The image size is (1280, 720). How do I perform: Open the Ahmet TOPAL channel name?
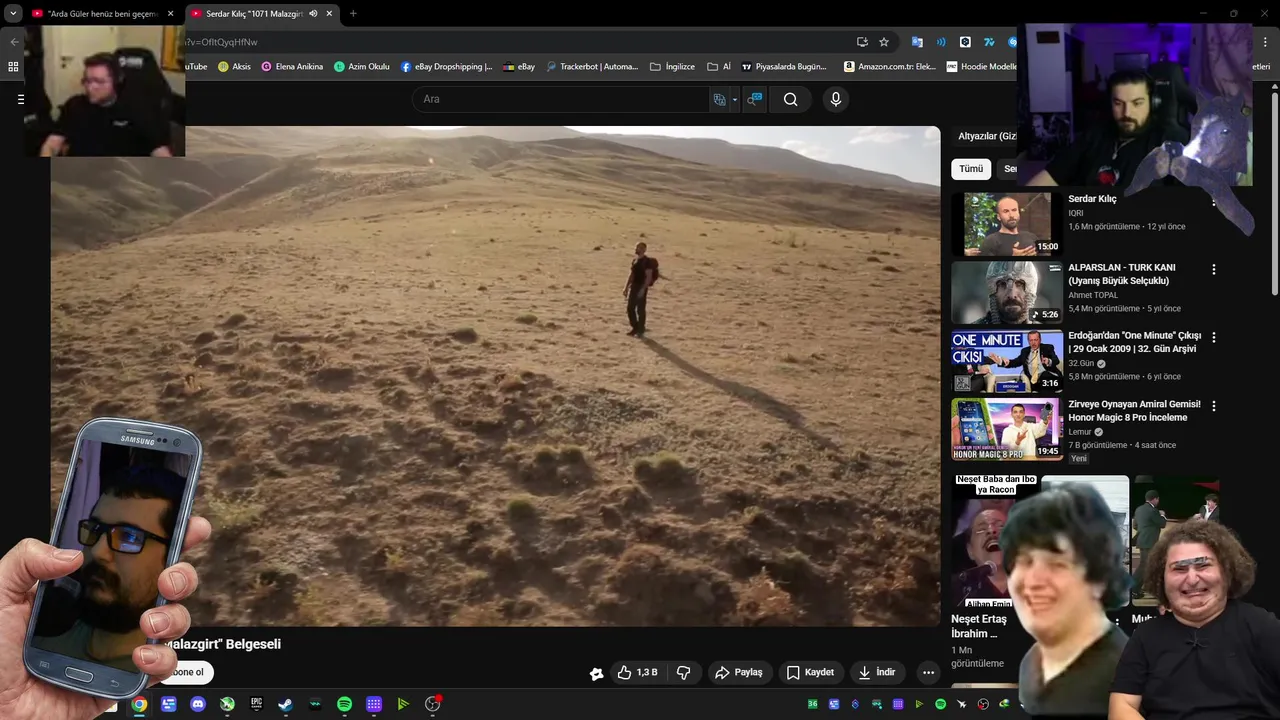(x=1093, y=295)
